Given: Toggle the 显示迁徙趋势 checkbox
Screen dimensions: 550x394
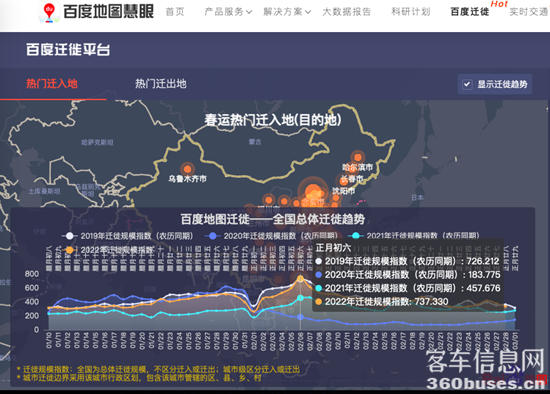Looking at the screenshot, I should coord(467,84).
